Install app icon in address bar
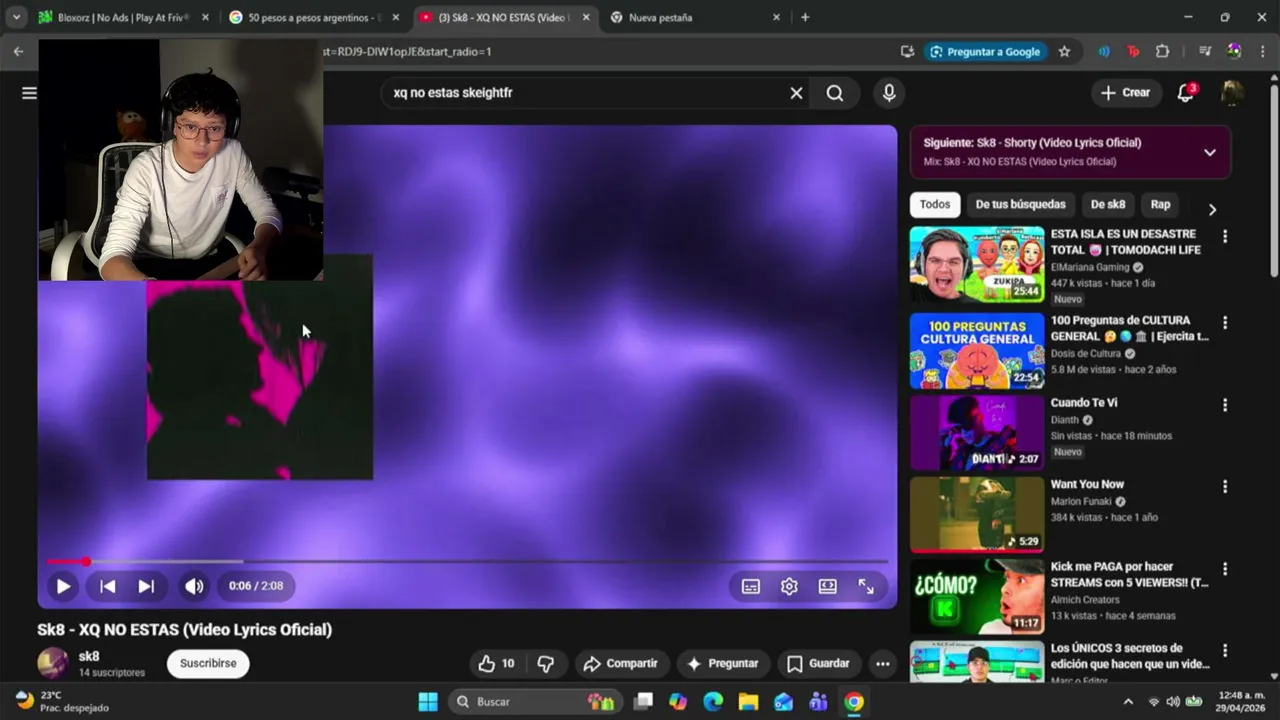The height and width of the screenshot is (720, 1280). pyautogui.click(x=907, y=52)
